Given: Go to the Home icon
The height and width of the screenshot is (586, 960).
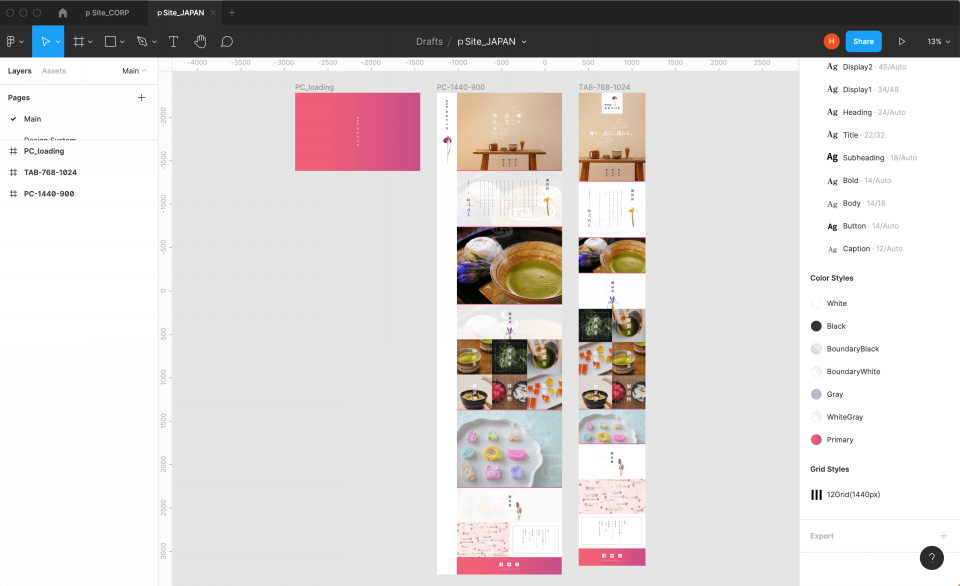Looking at the screenshot, I should pos(62,12).
